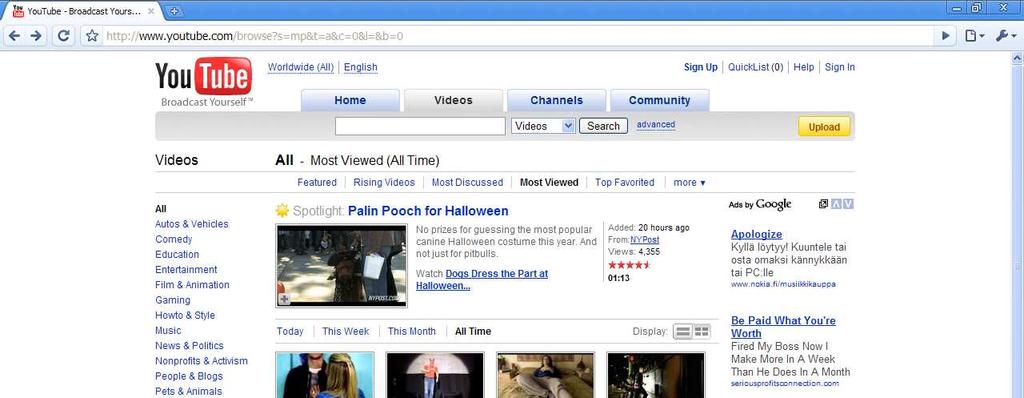Click the Sign In link

click(840, 67)
